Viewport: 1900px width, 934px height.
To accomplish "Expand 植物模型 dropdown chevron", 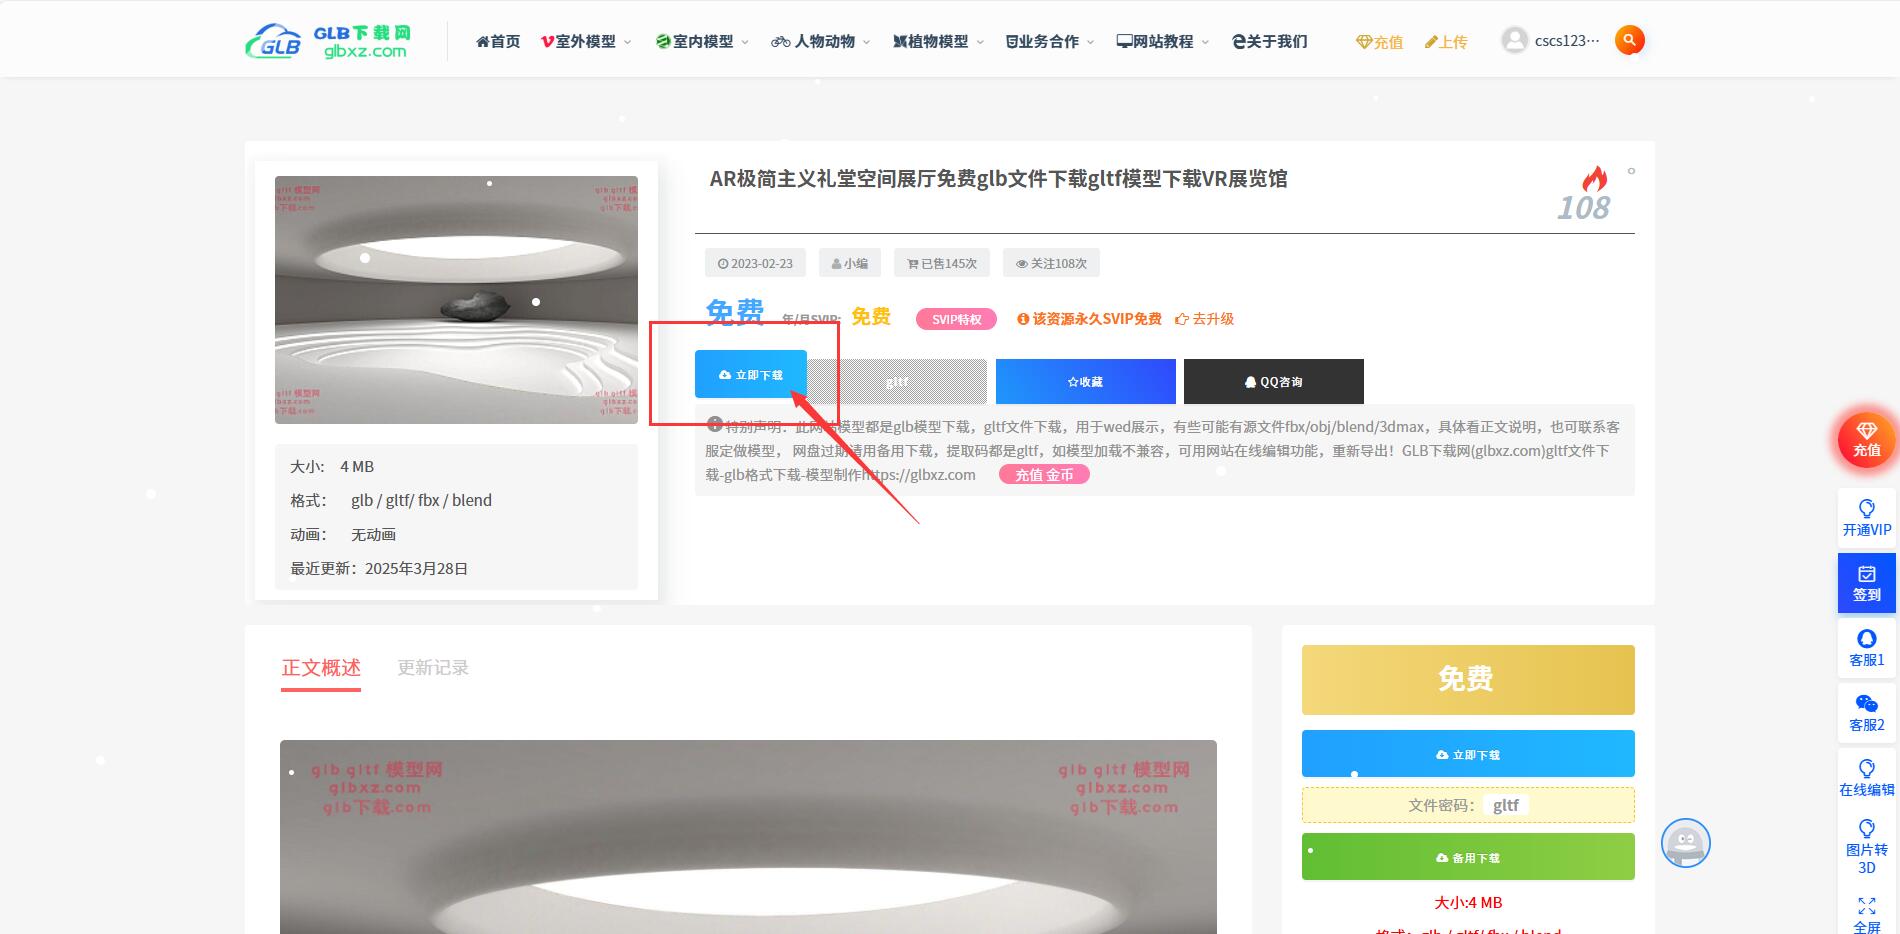I will [x=980, y=42].
